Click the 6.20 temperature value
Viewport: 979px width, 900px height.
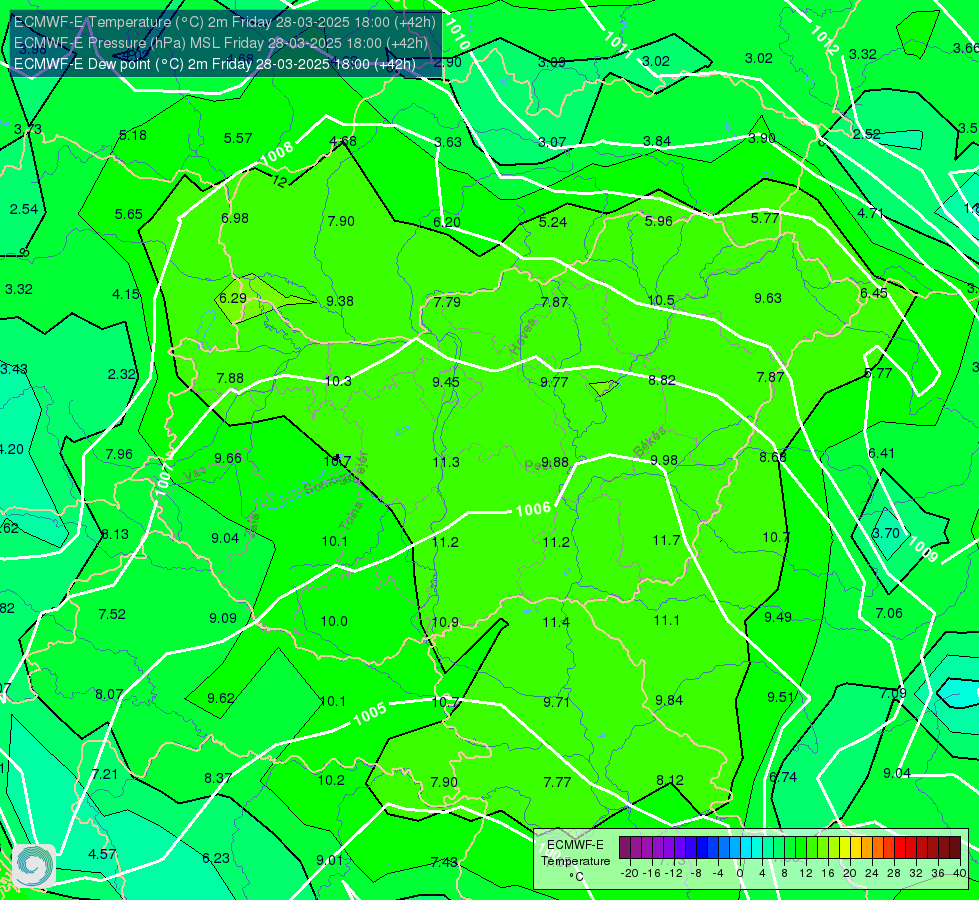point(446,222)
